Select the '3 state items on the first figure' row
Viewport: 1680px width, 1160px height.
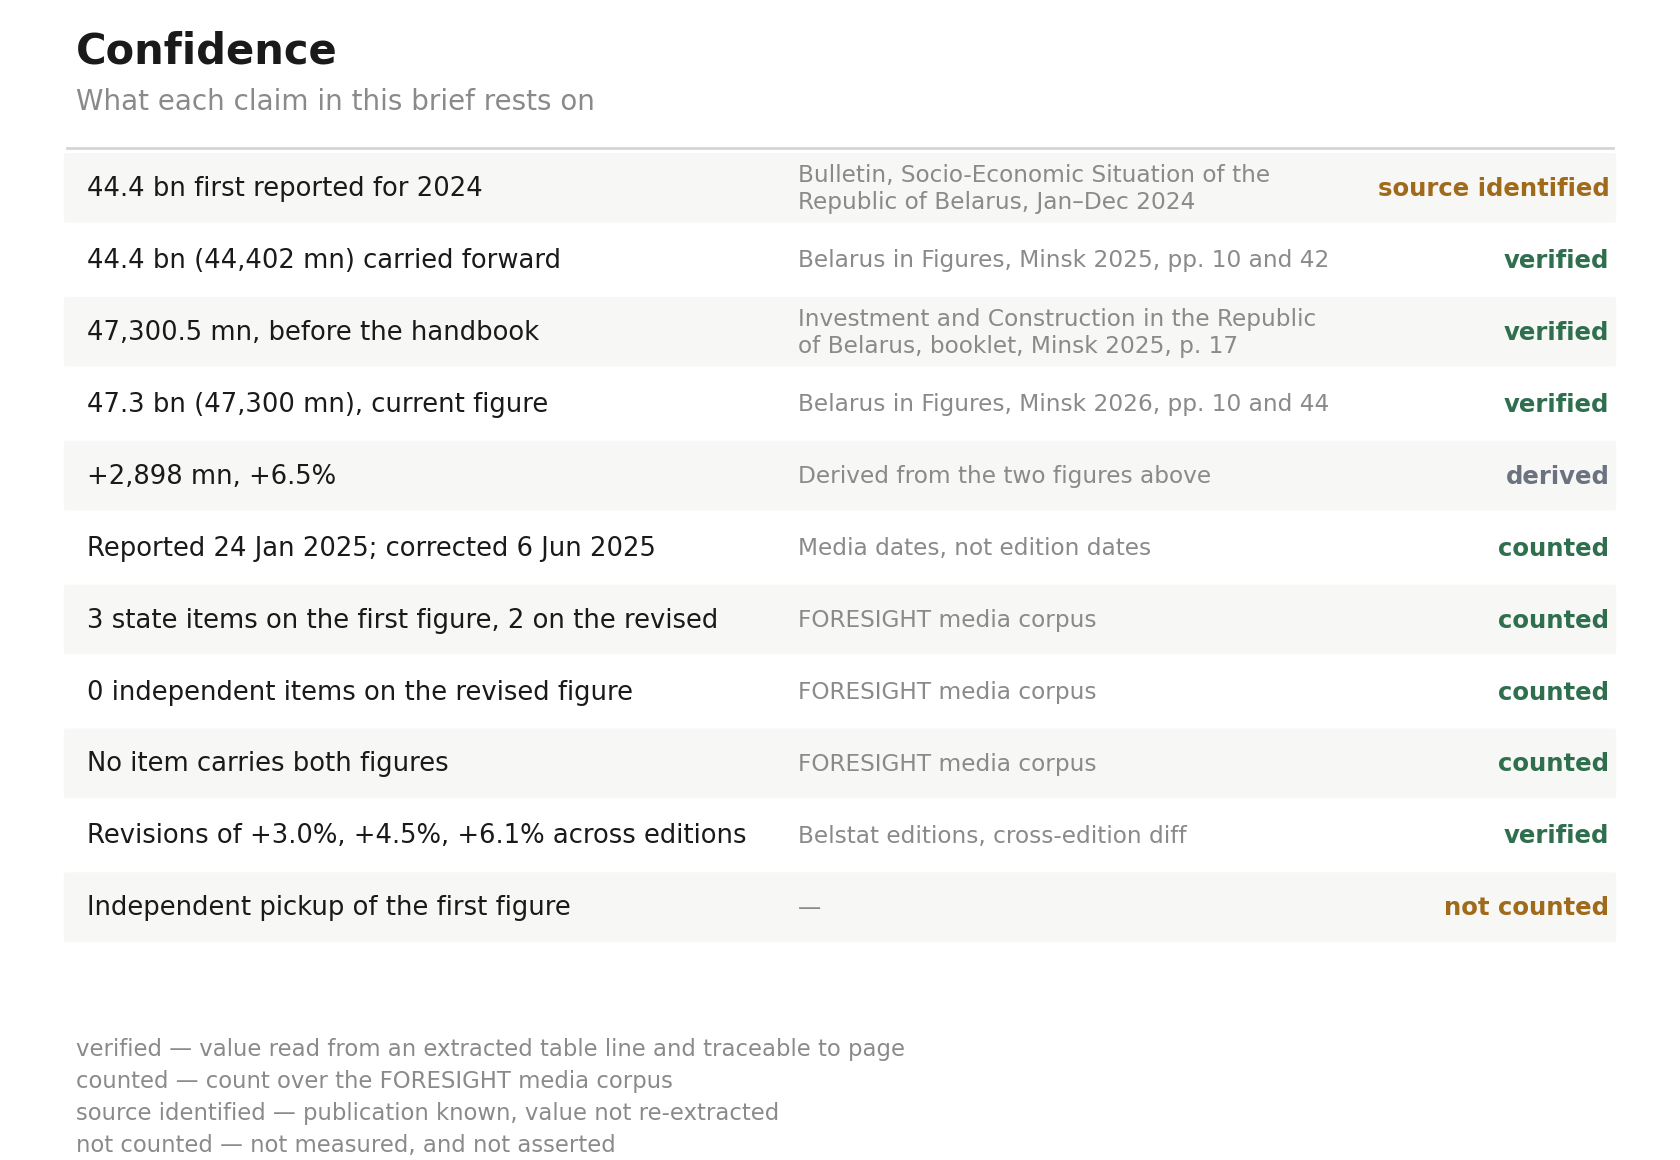840,620
